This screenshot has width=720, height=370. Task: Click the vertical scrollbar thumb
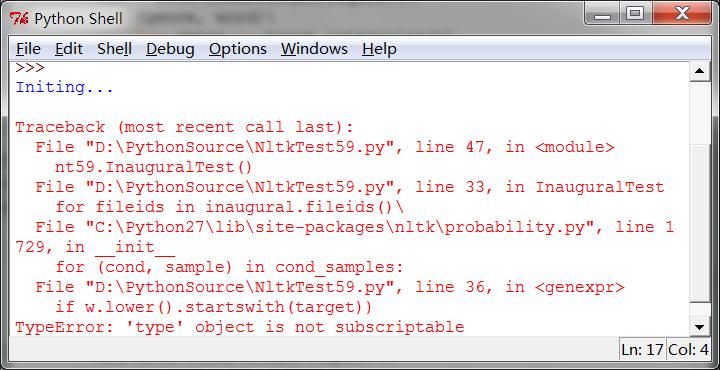(x=700, y=223)
